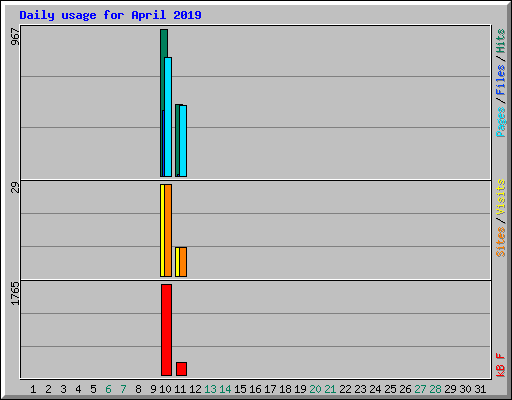Click day 3 on the date axis
Viewport: 512px width, 400px height.
click(x=63, y=389)
